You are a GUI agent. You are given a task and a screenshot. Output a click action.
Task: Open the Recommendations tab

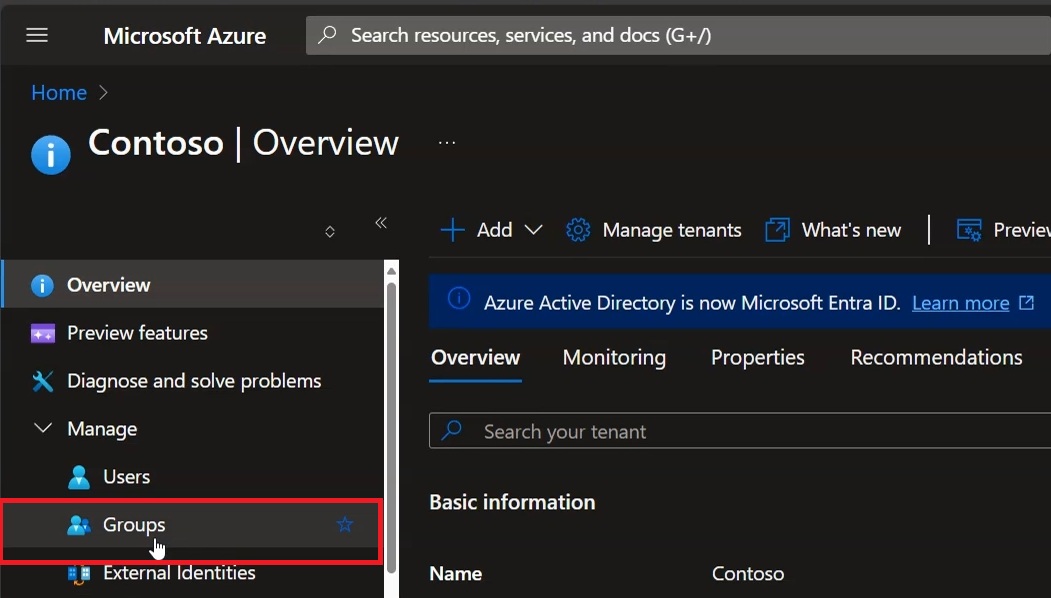[x=936, y=357]
